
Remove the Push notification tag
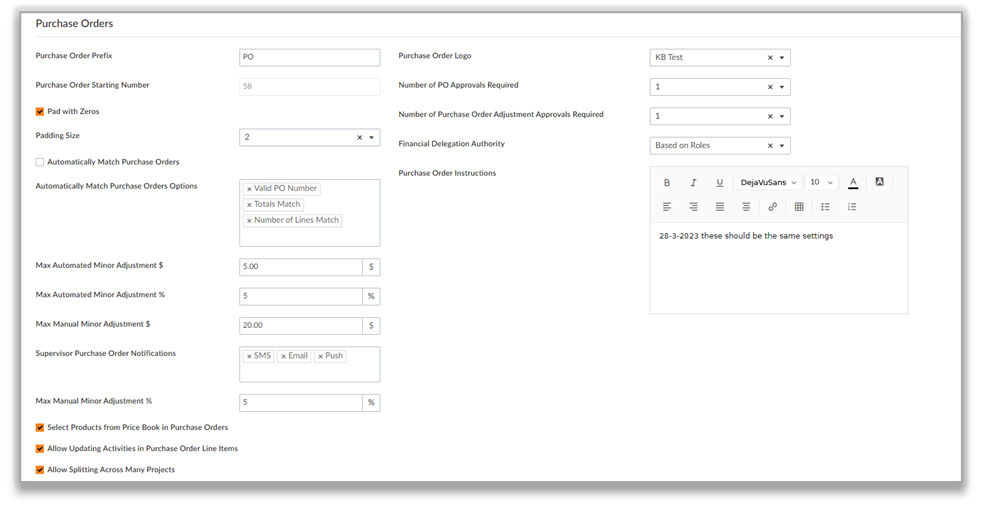coord(321,356)
